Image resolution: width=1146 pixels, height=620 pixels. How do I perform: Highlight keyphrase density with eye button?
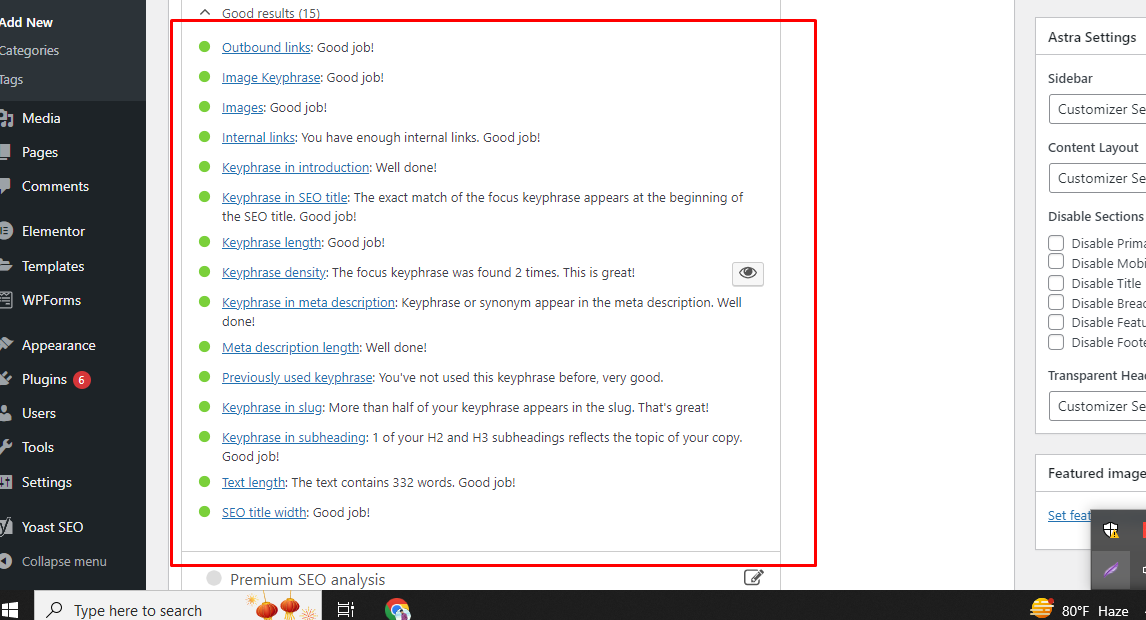coord(748,273)
